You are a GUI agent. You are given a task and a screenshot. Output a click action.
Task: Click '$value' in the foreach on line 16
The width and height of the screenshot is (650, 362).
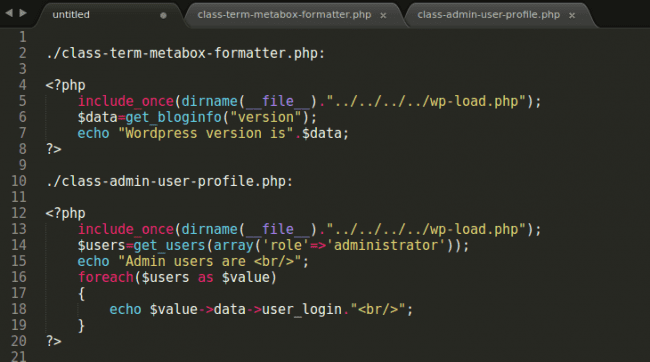(x=246, y=277)
